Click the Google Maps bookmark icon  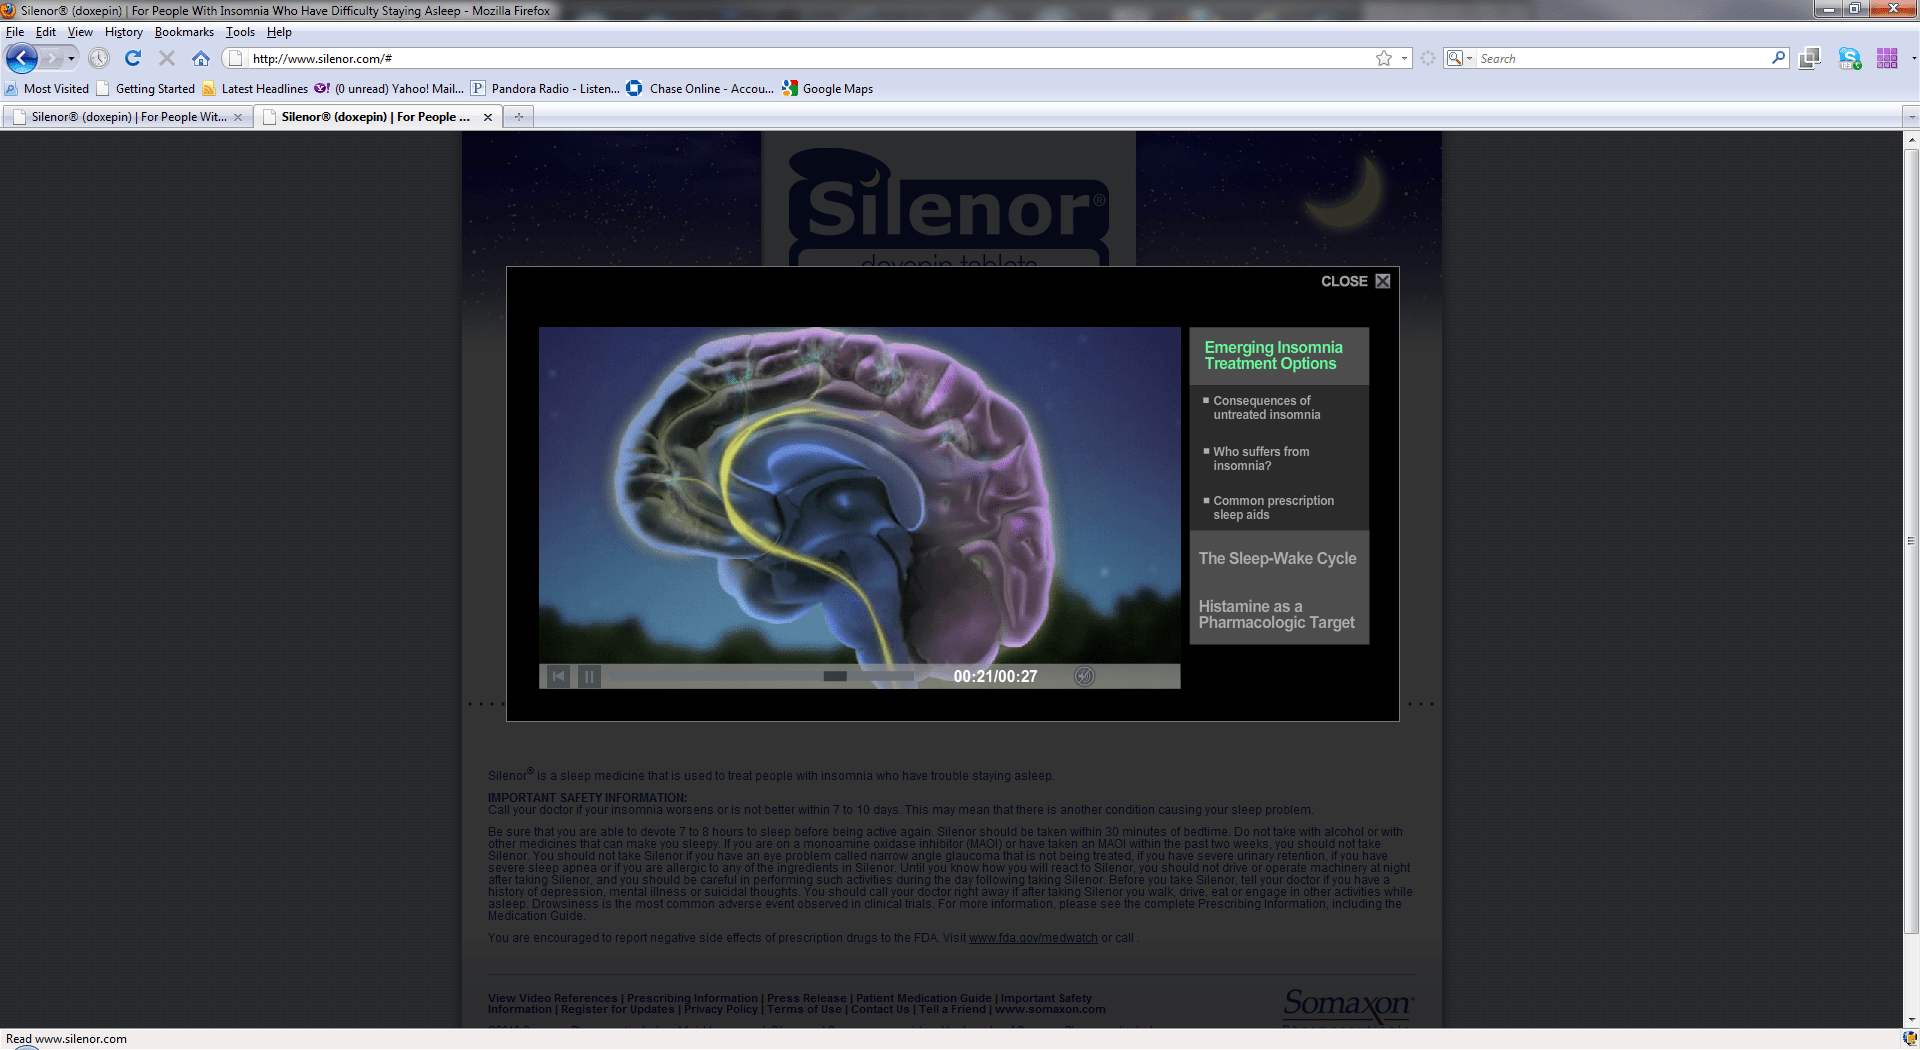pyautogui.click(x=790, y=89)
